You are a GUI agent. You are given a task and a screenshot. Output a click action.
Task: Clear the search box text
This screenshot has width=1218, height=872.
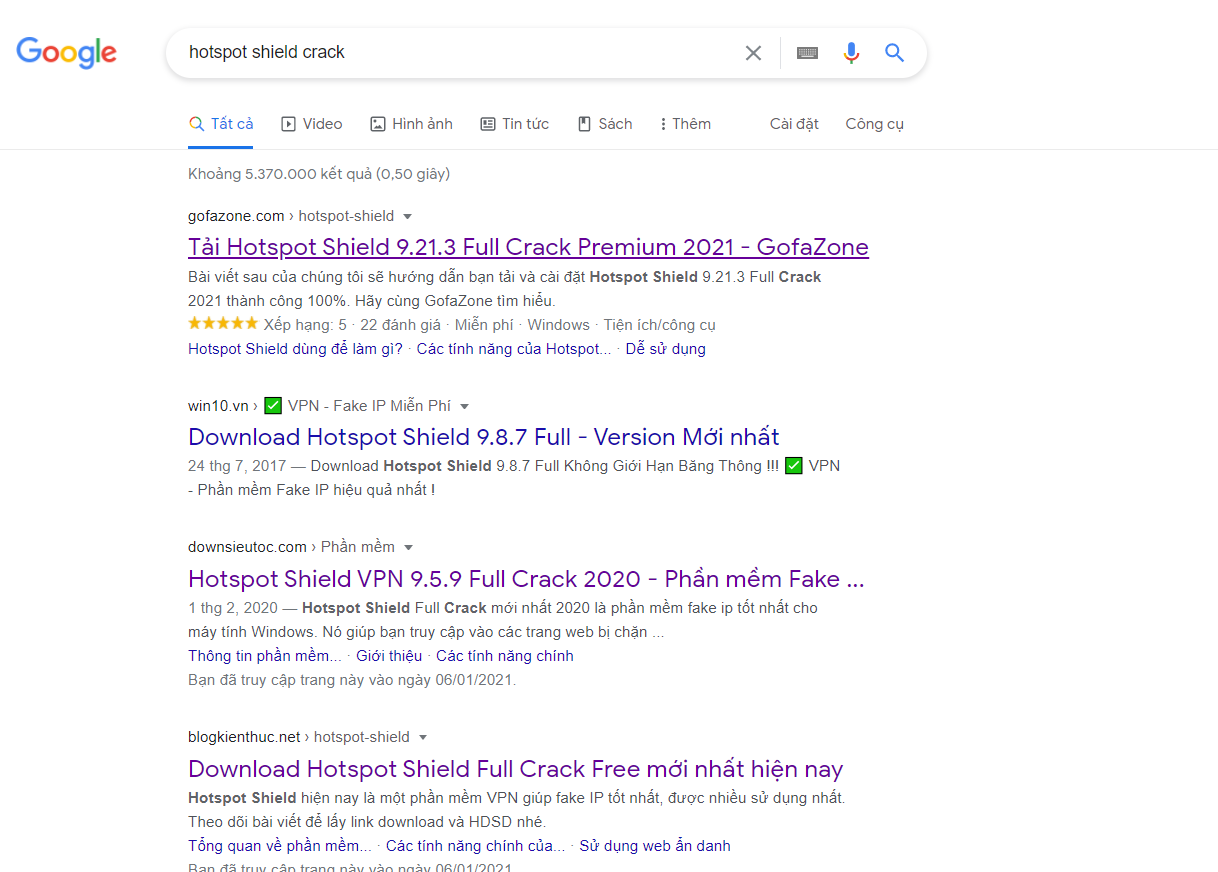click(x=753, y=53)
